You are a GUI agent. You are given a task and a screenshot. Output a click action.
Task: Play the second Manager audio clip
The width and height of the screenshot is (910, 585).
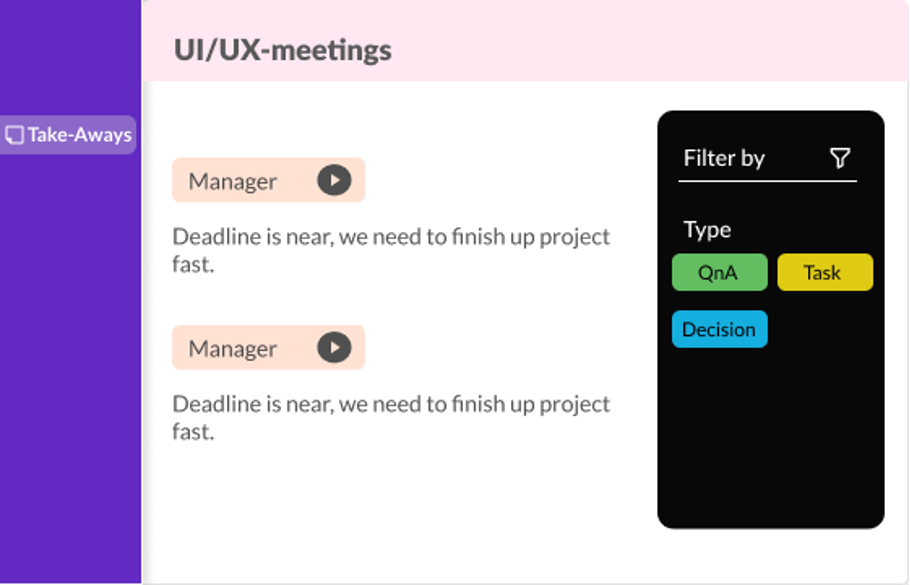(x=334, y=347)
